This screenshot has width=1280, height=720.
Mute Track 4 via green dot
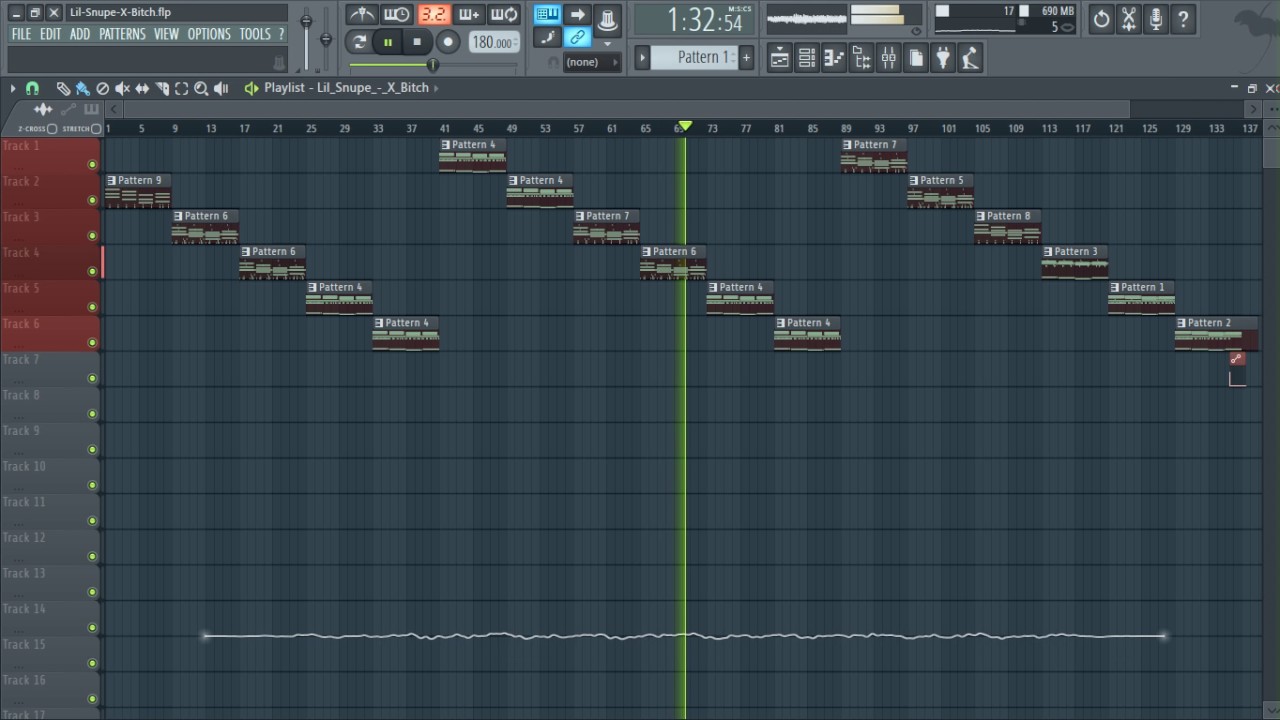point(92,271)
